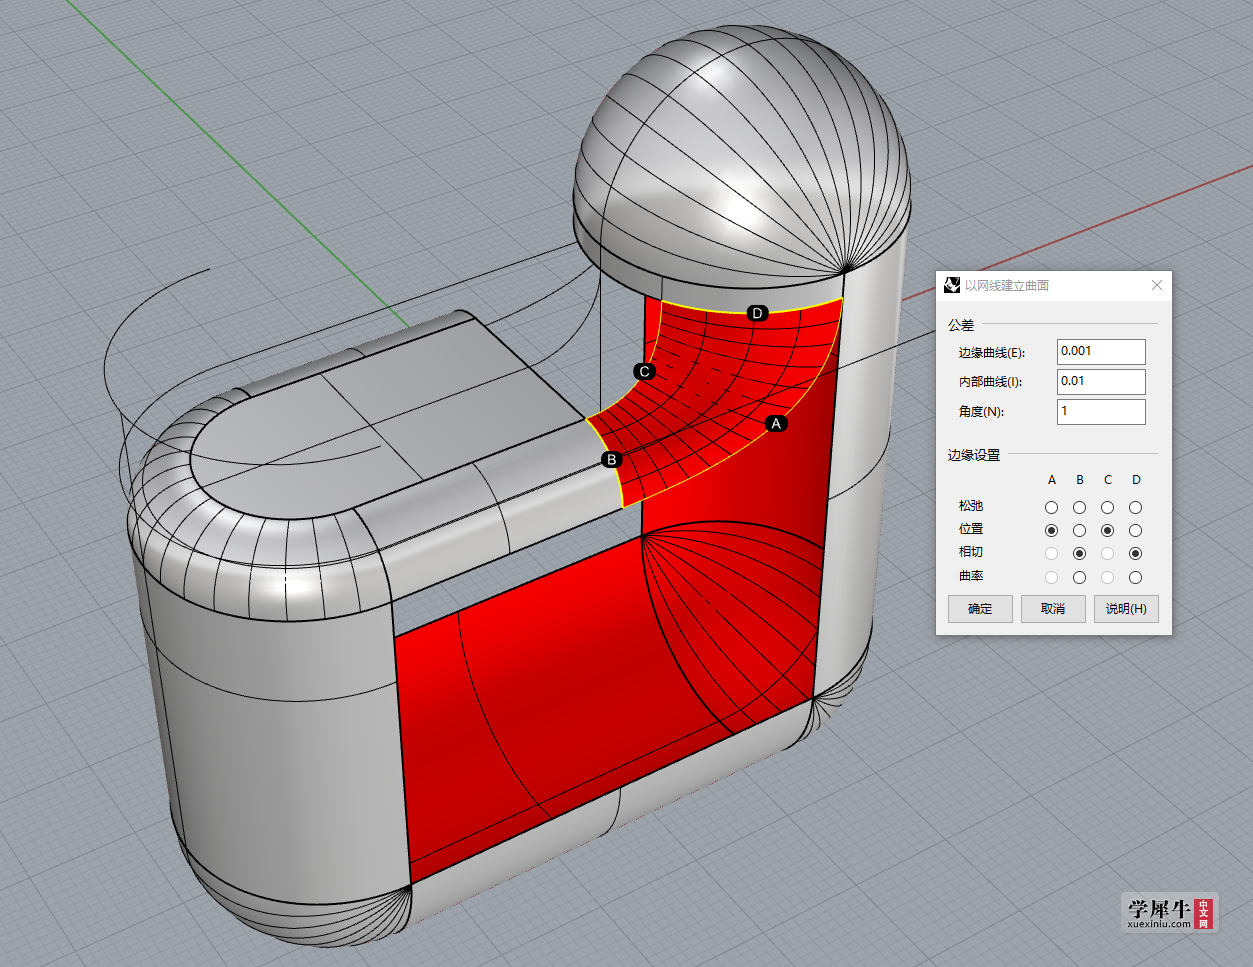This screenshot has height=967, width=1253.
Task: Select 位置 for edge A
Action: point(1051,530)
